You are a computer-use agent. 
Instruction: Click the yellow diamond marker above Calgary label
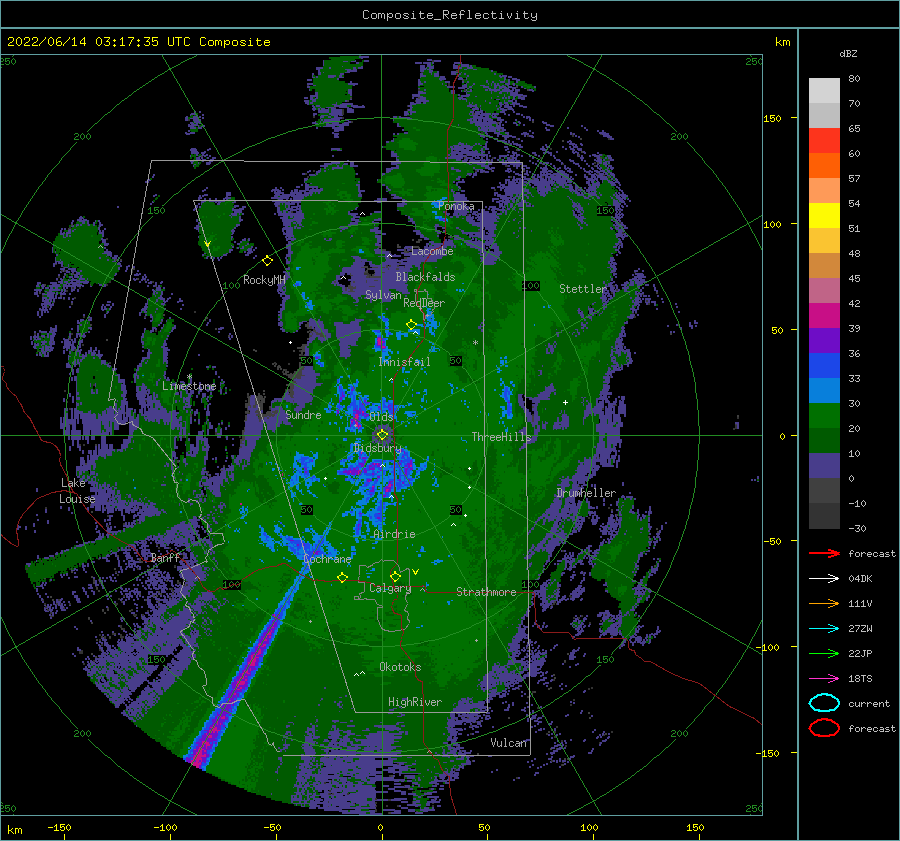(395, 576)
